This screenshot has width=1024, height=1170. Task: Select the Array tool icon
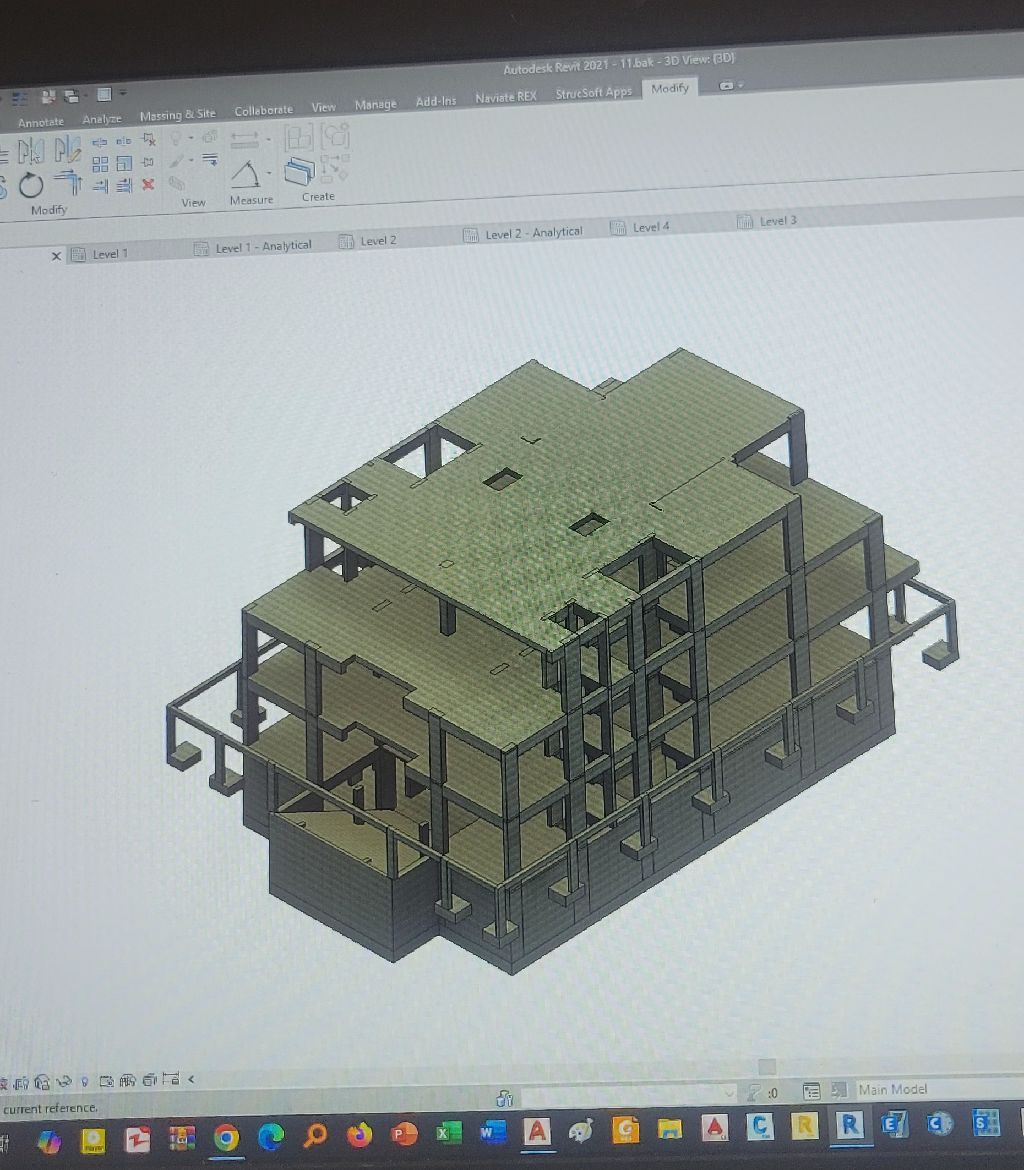tap(100, 164)
